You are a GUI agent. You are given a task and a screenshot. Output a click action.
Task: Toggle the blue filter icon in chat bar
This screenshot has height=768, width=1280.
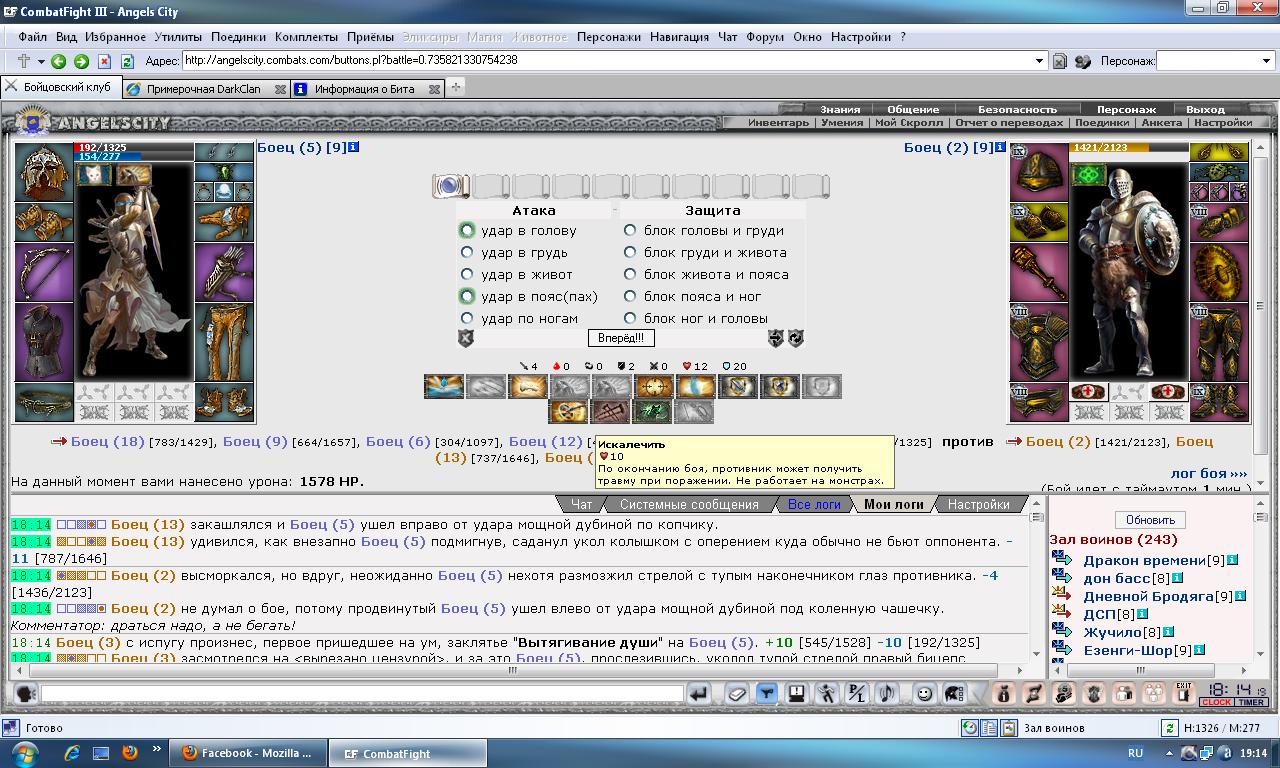click(767, 693)
